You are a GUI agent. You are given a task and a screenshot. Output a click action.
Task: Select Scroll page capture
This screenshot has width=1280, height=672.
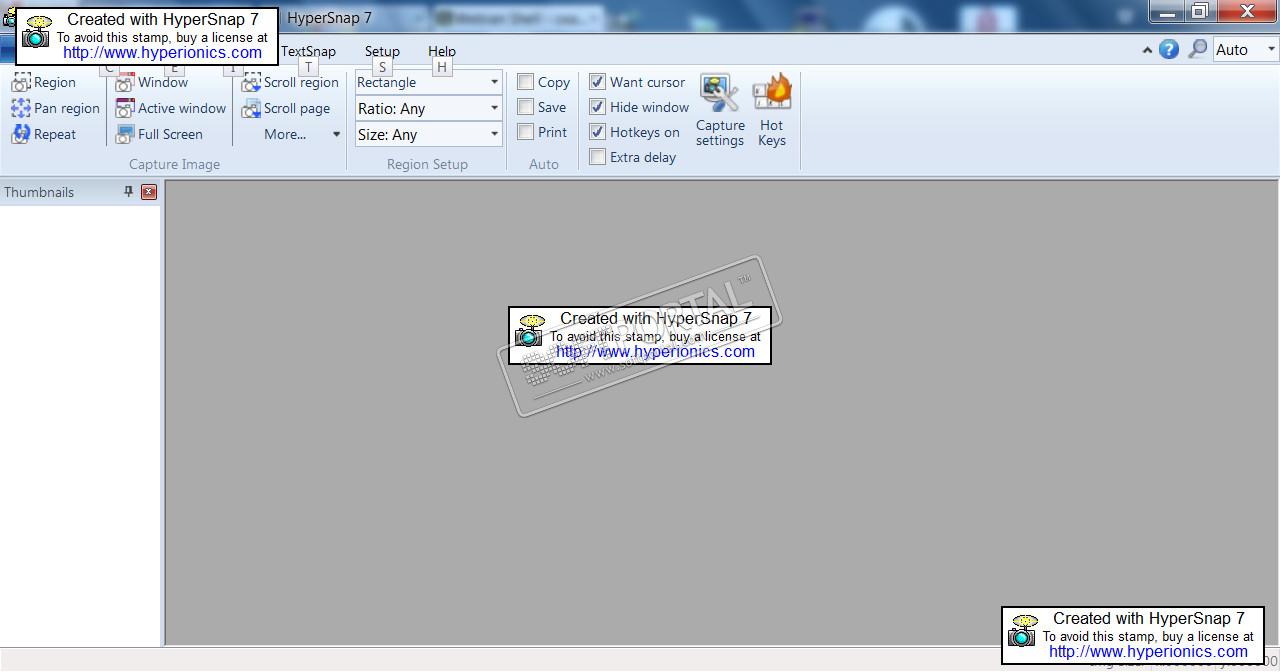(x=286, y=108)
